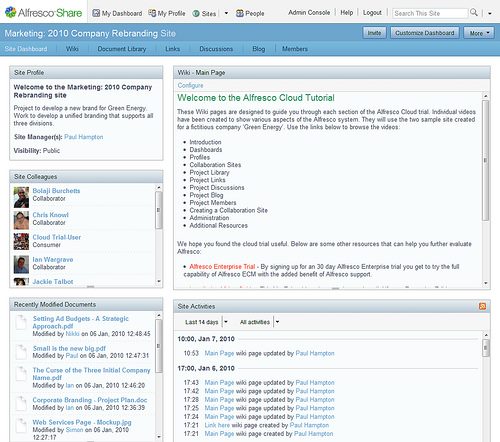
Task: Click file icon for Setting Ad Budgets pdf
Action: point(22,322)
